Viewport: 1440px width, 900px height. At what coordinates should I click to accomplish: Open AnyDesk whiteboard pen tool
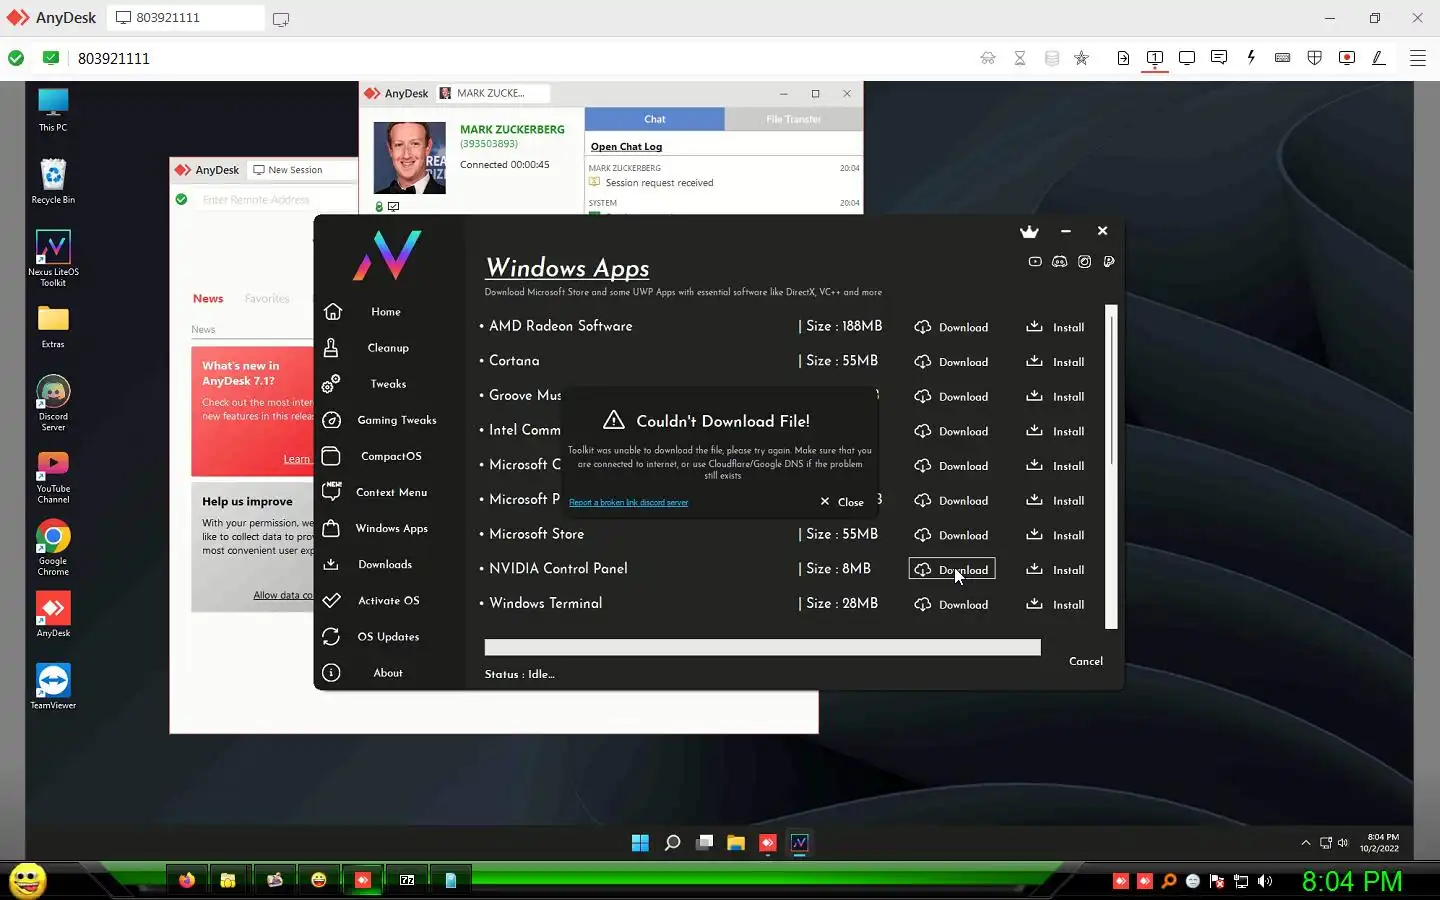pos(1378,58)
